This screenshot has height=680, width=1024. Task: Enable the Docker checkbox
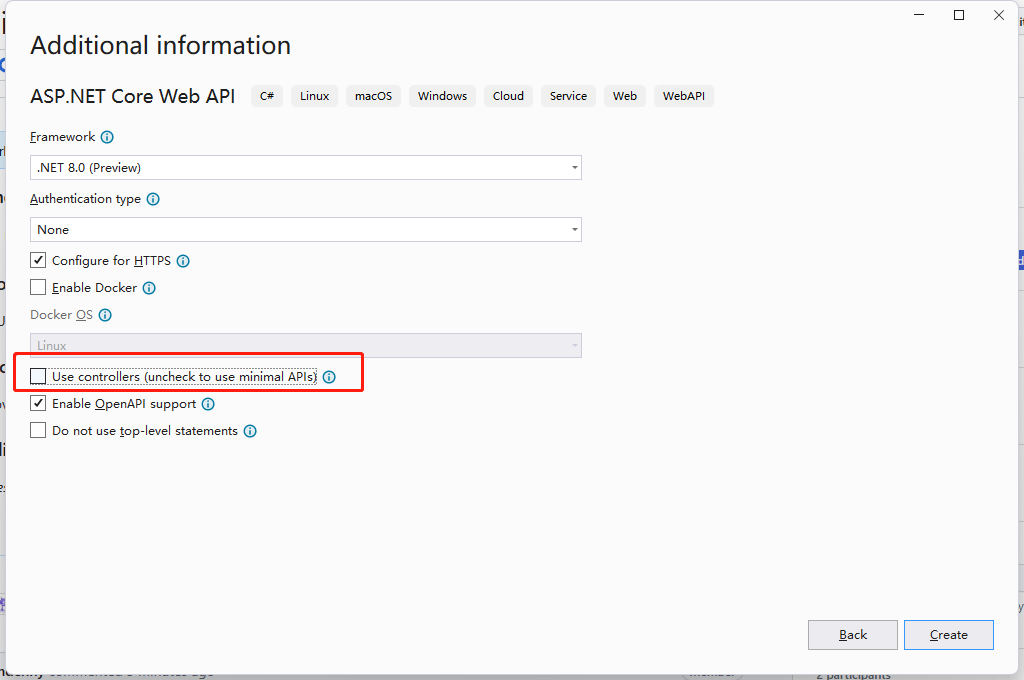tap(37, 288)
